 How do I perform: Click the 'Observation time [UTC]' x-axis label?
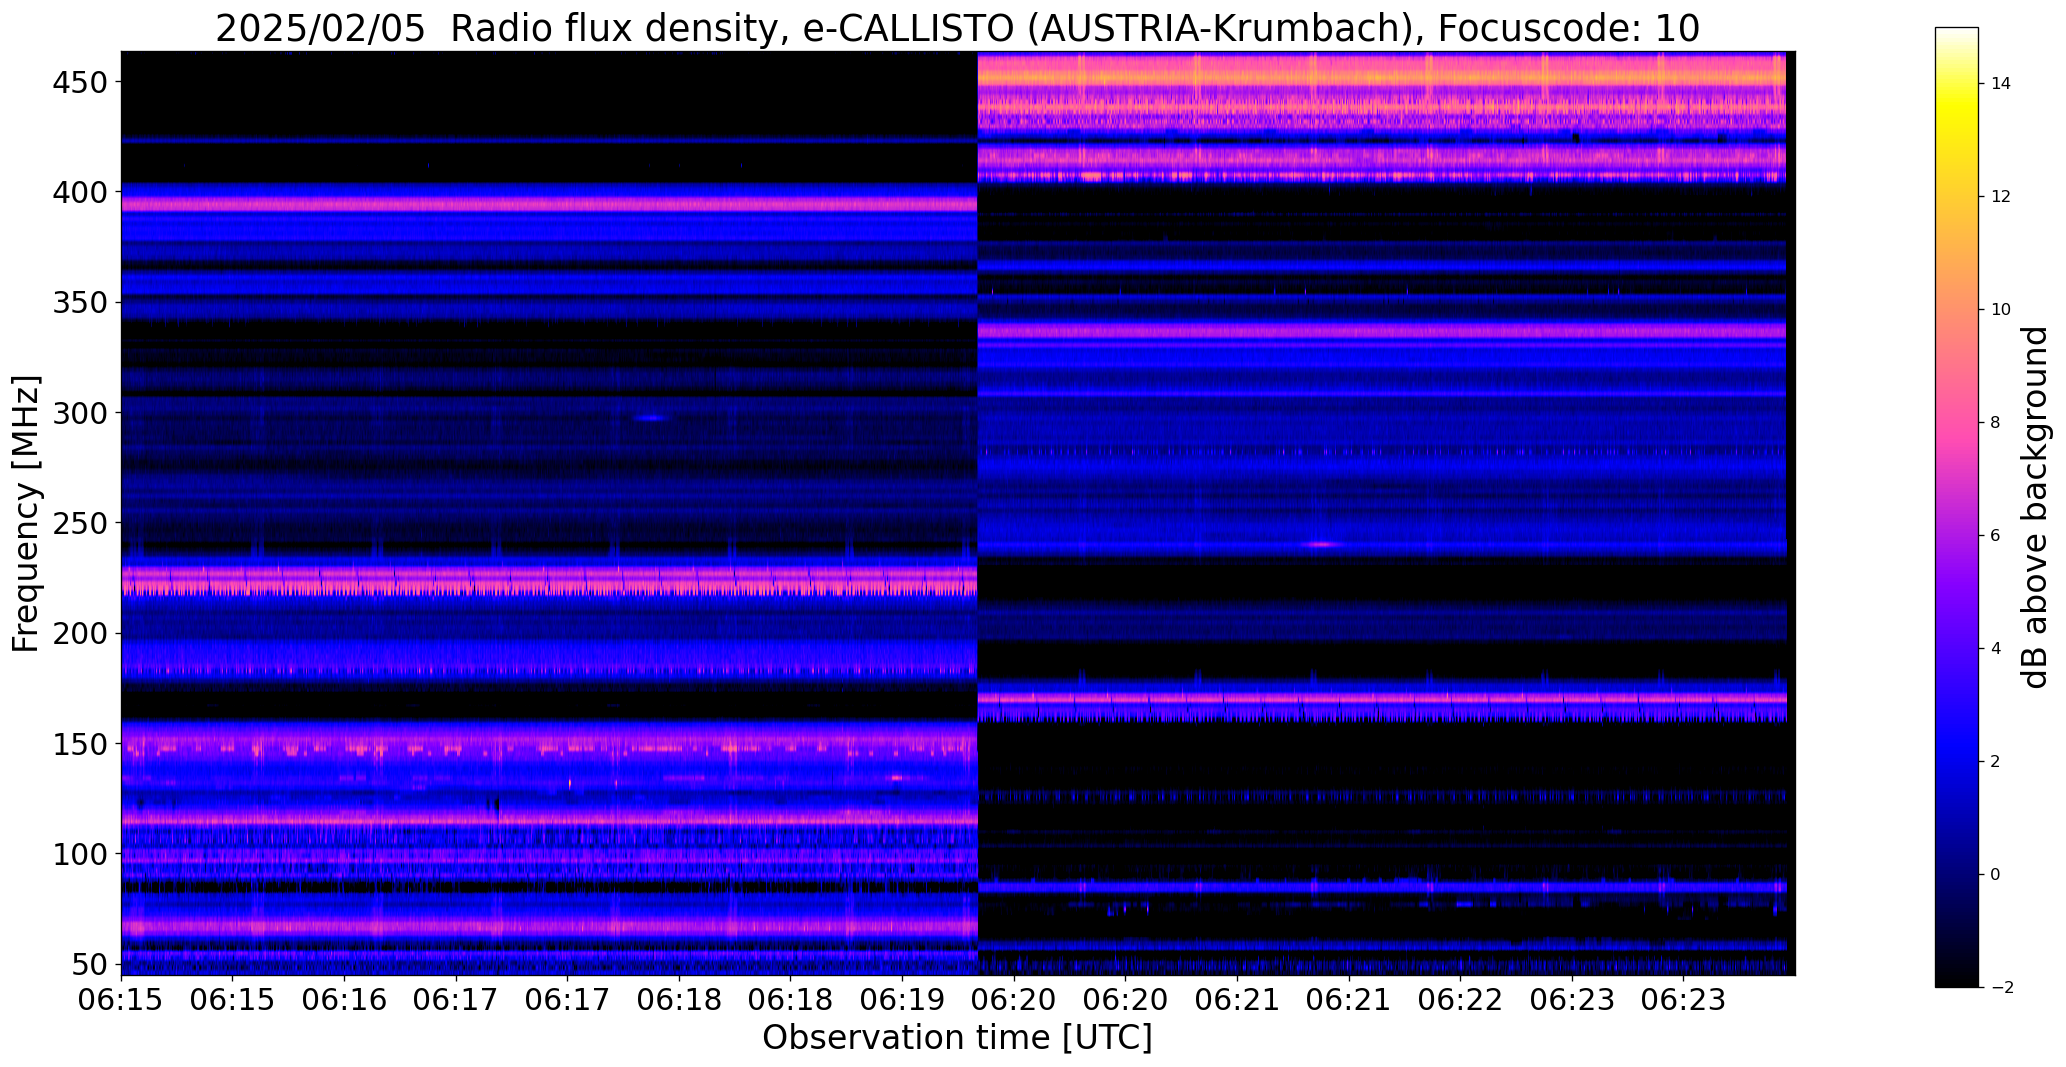pos(957,1037)
